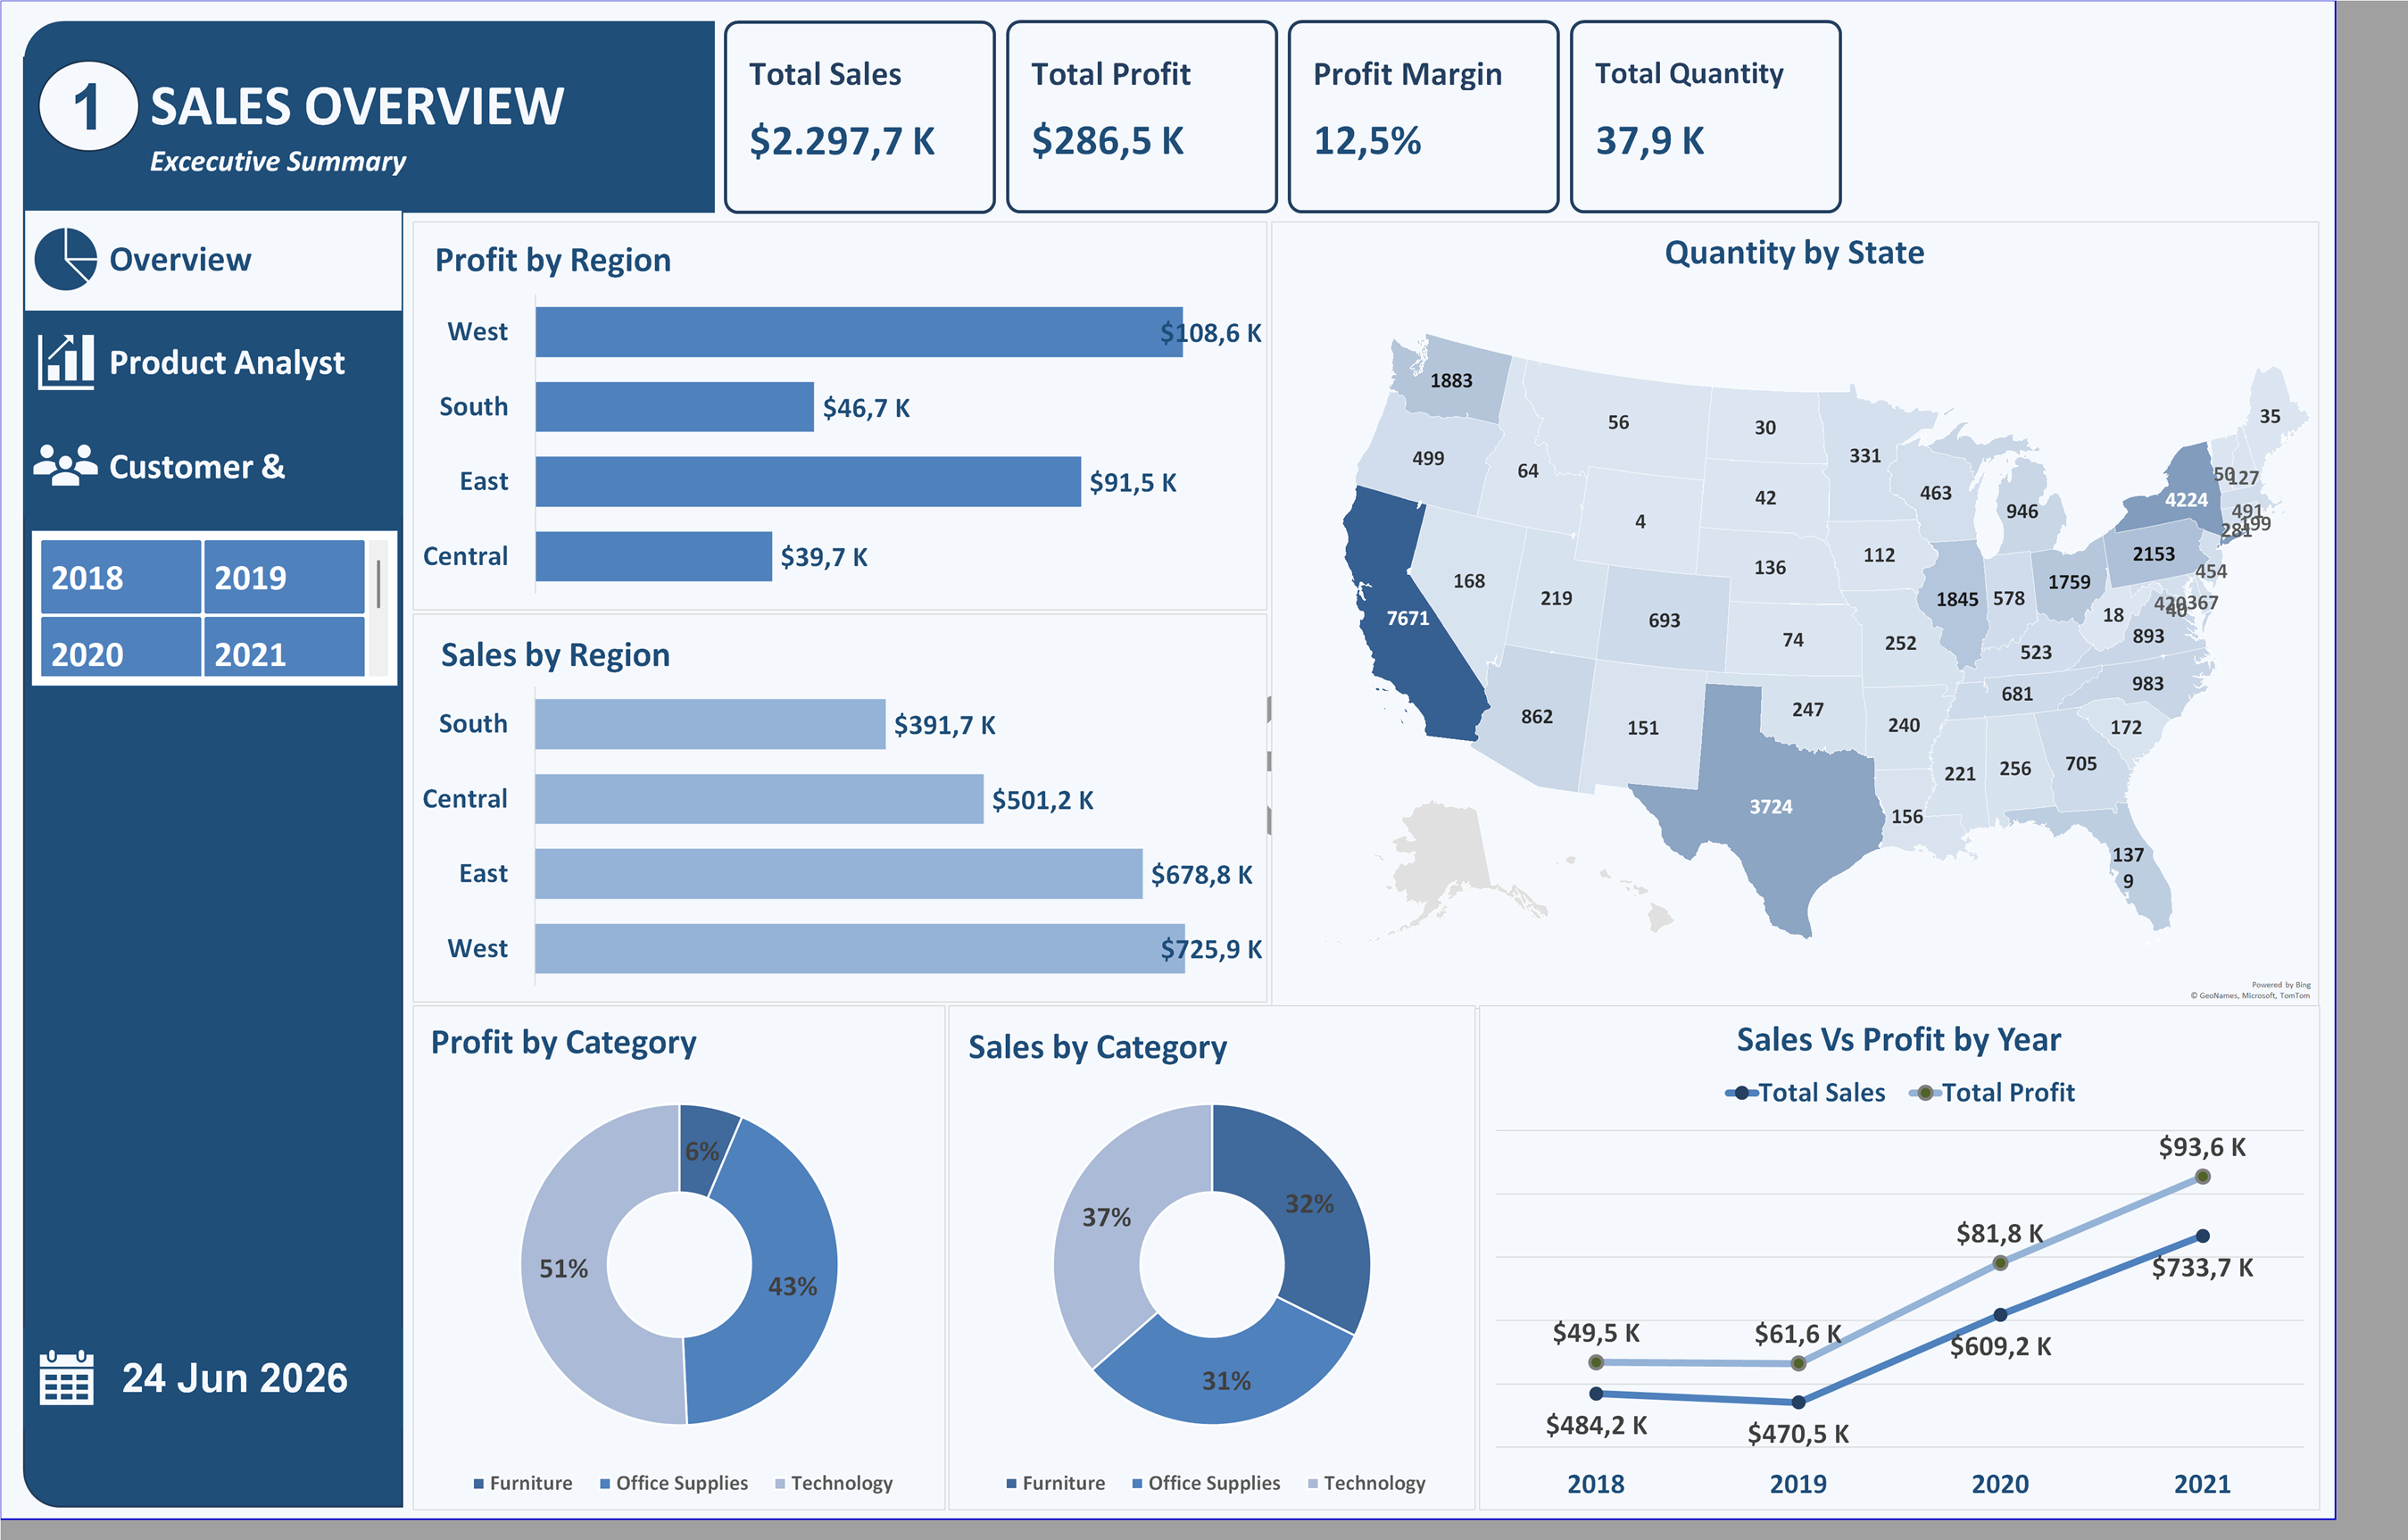Select the Profit Margin KPI card
The width and height of the screenshot is (2408, 1540).
pyautogui.click(x=1423, y=117)
